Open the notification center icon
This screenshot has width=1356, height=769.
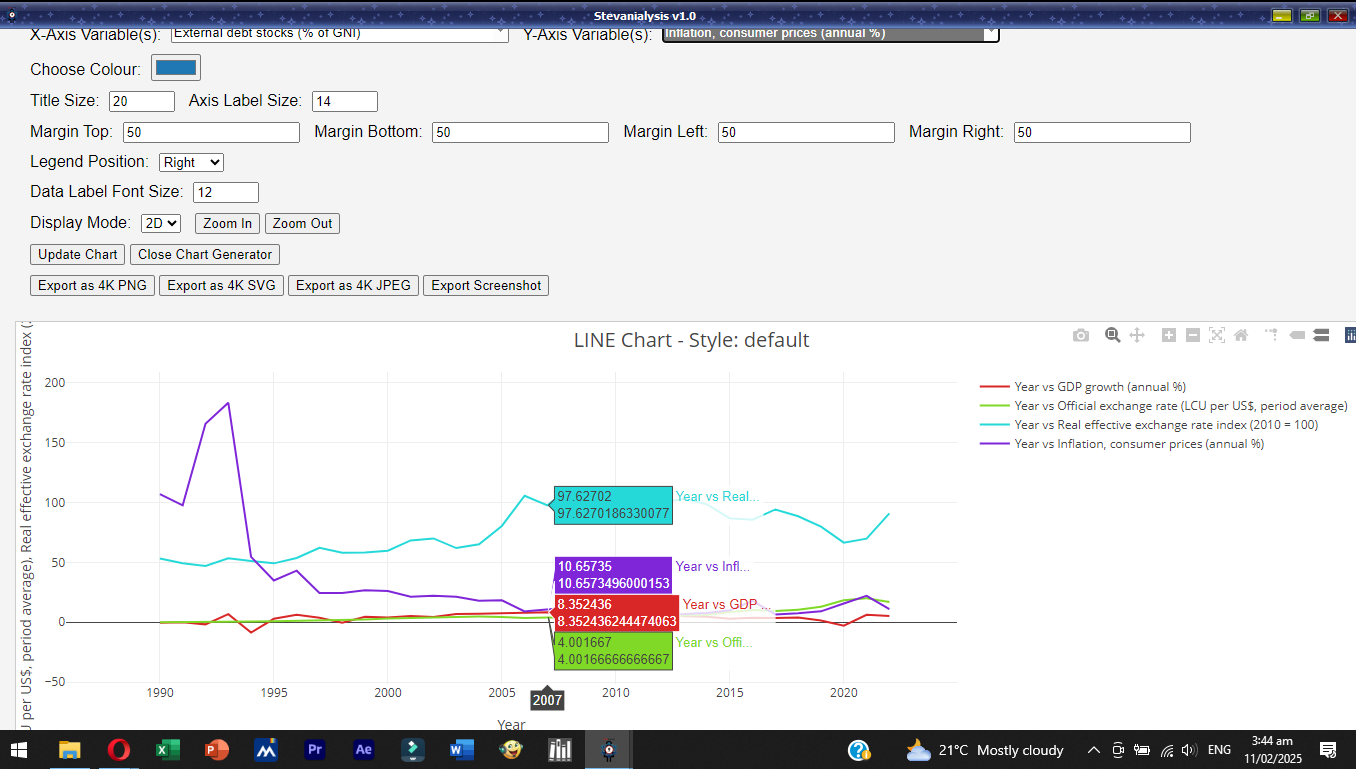(1328, 750)
